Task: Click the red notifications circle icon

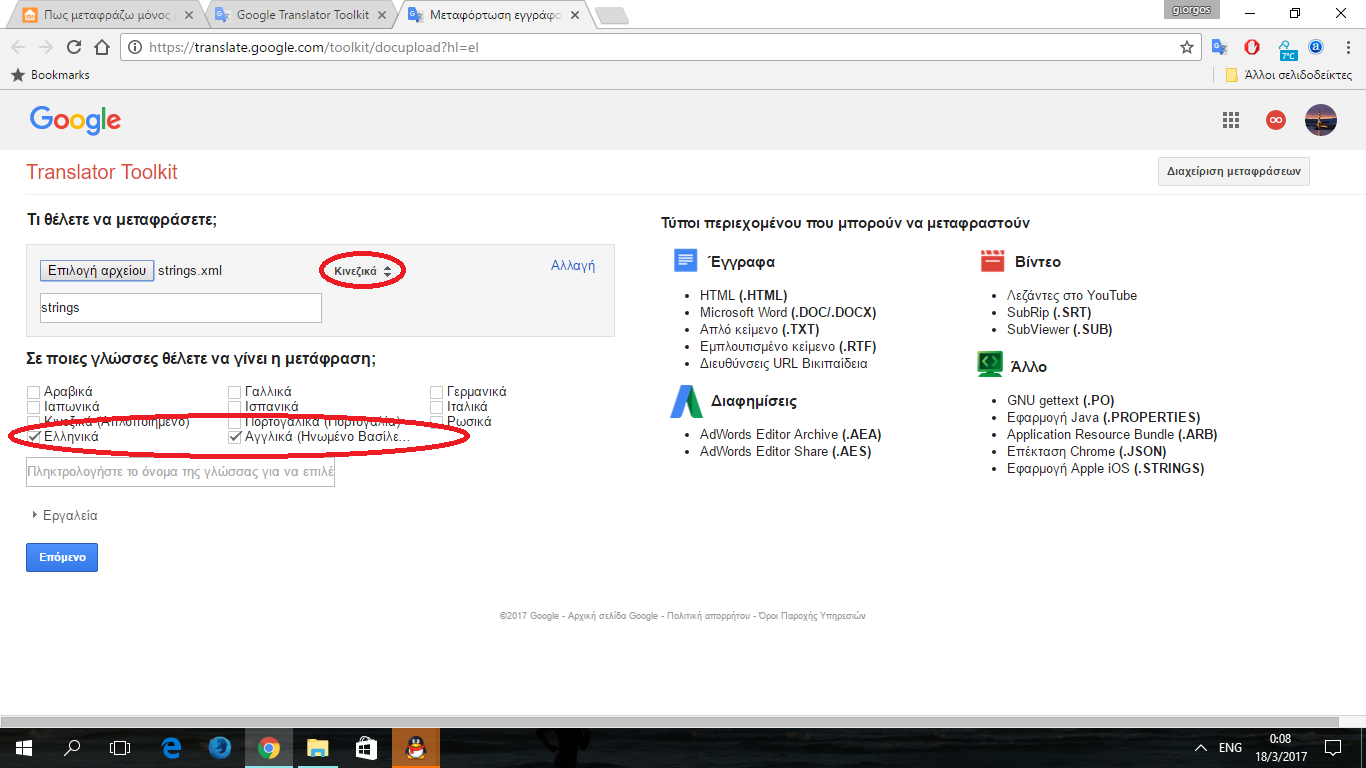Action: 1275,120
